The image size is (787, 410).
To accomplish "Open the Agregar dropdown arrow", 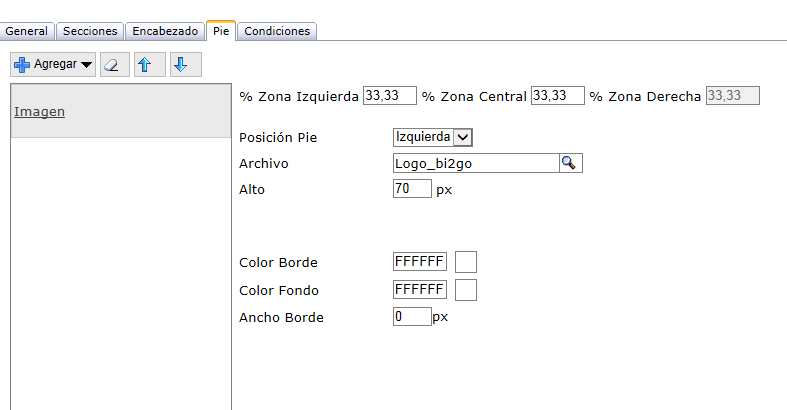I will pyautogui.click(x=87, y=65).
